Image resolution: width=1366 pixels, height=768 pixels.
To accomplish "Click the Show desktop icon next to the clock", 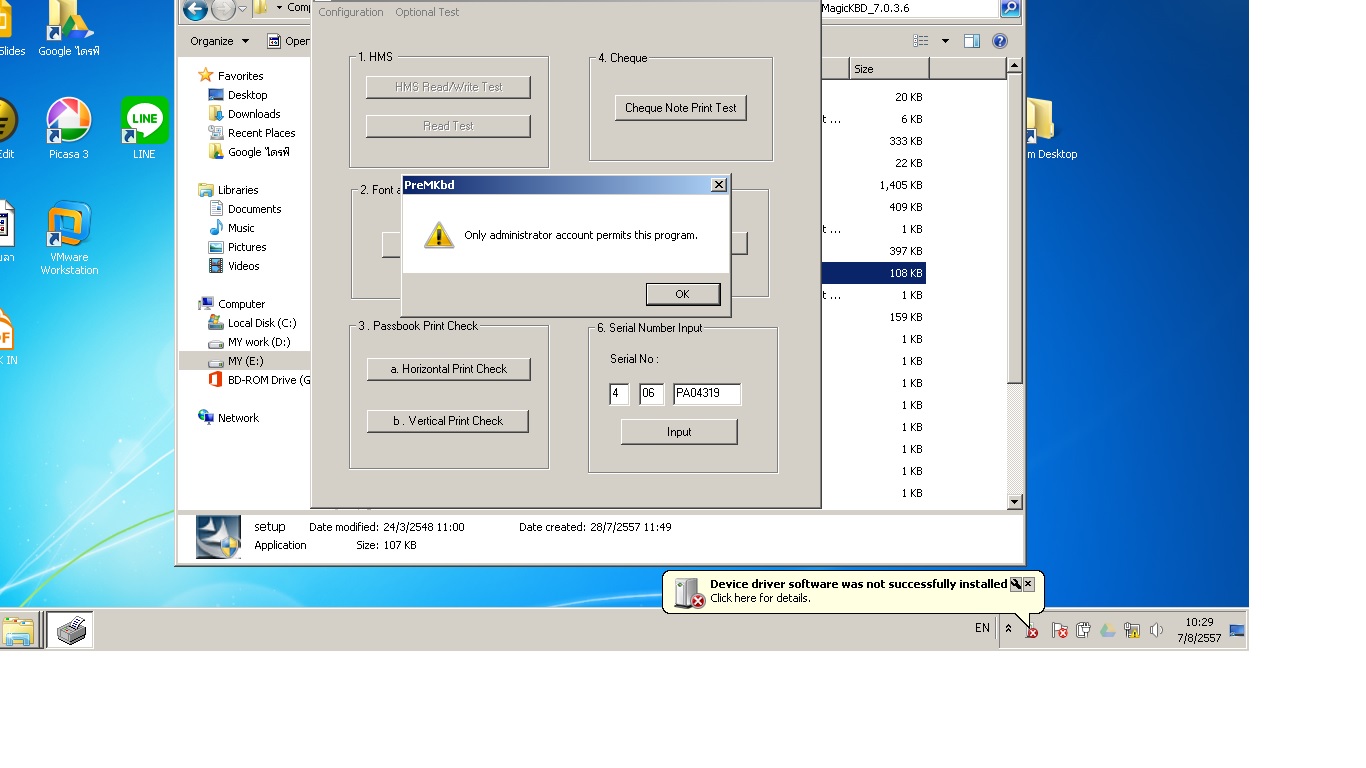I will click(1237, 630).
